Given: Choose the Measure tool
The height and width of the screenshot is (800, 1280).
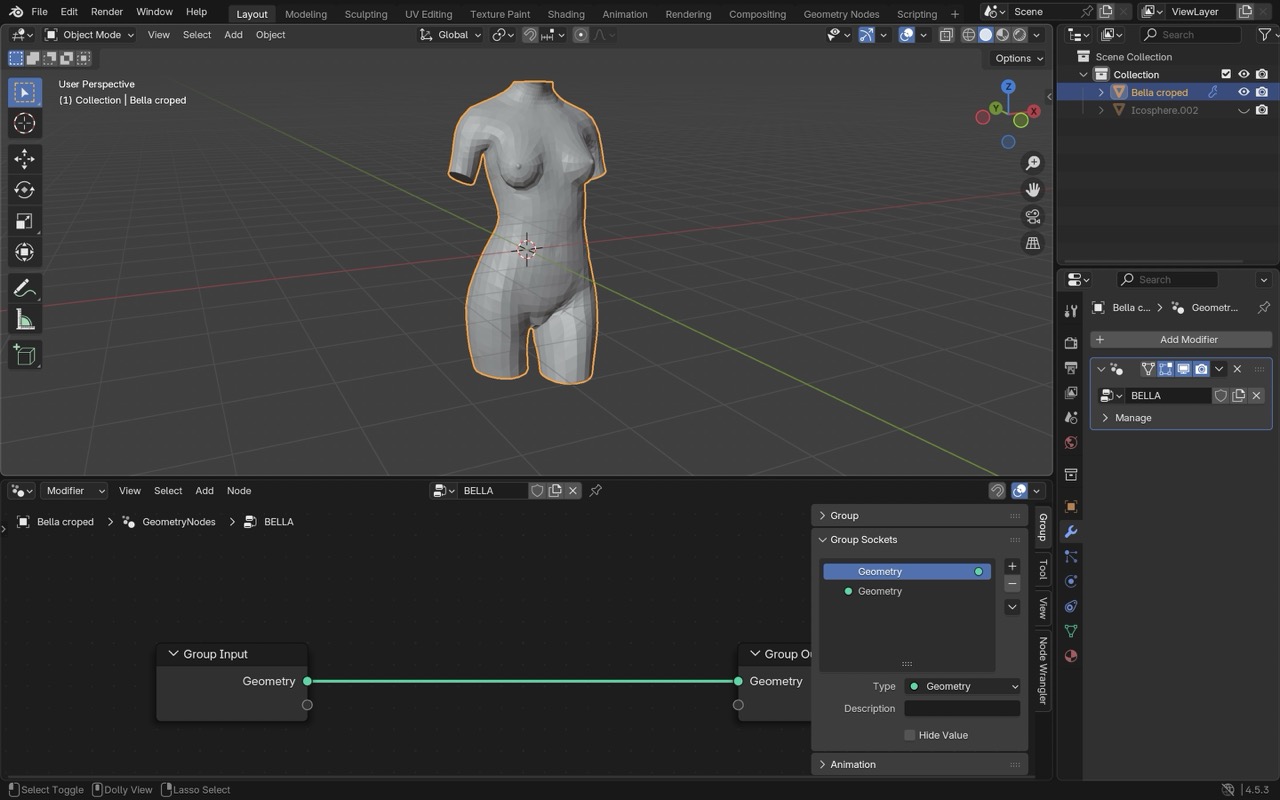Looking at the screenshot, I should pos(25,320).
